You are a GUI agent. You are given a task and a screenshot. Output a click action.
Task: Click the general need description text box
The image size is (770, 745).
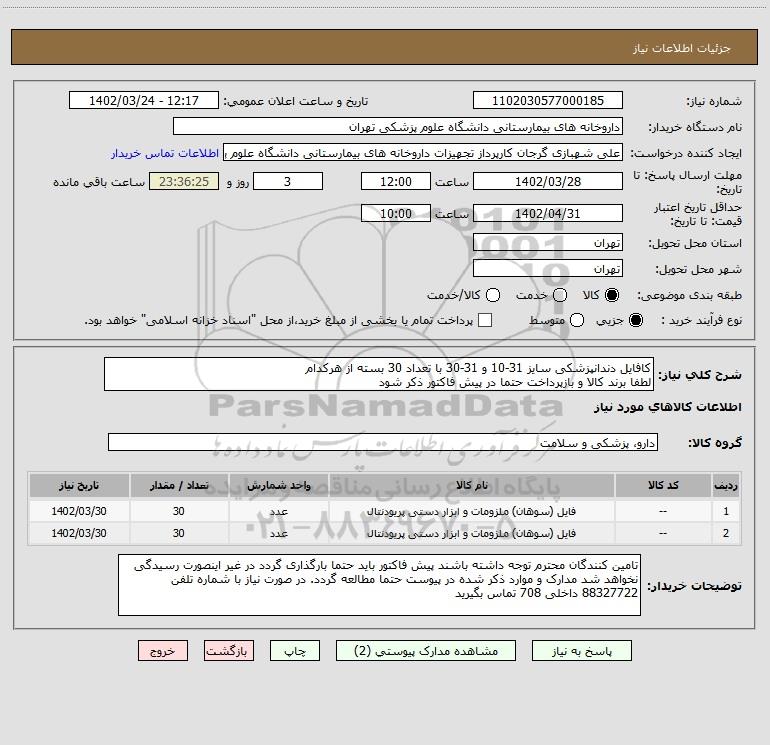(x=379, y=375)
